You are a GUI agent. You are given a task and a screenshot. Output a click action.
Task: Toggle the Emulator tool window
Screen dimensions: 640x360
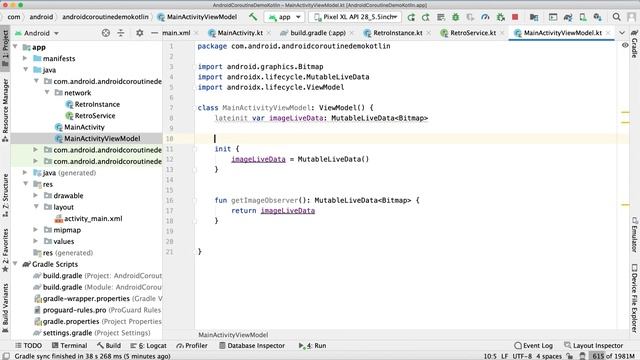(x=634, y=234)
